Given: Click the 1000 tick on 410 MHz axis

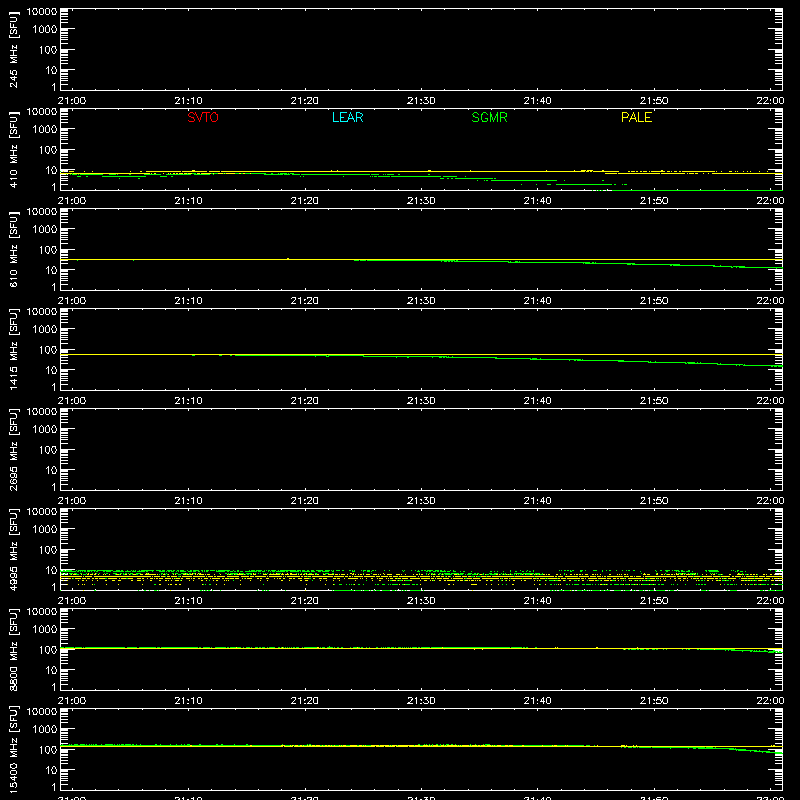Looking at the screenshot, I should (45, 130).
